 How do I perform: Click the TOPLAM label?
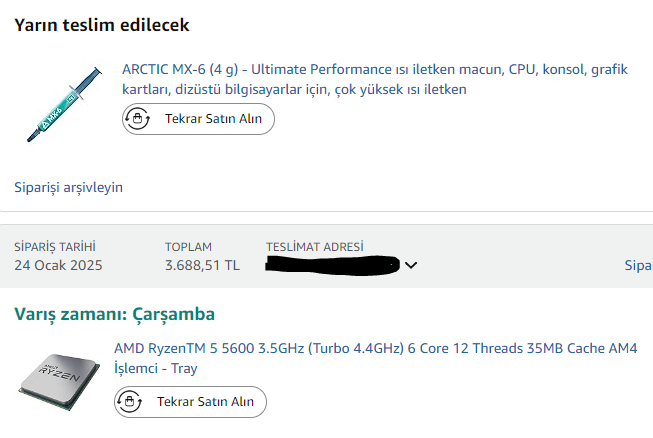189,247
